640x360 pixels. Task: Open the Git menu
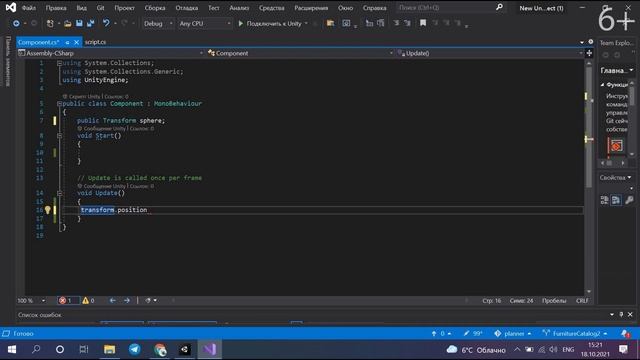coord(100,8)
